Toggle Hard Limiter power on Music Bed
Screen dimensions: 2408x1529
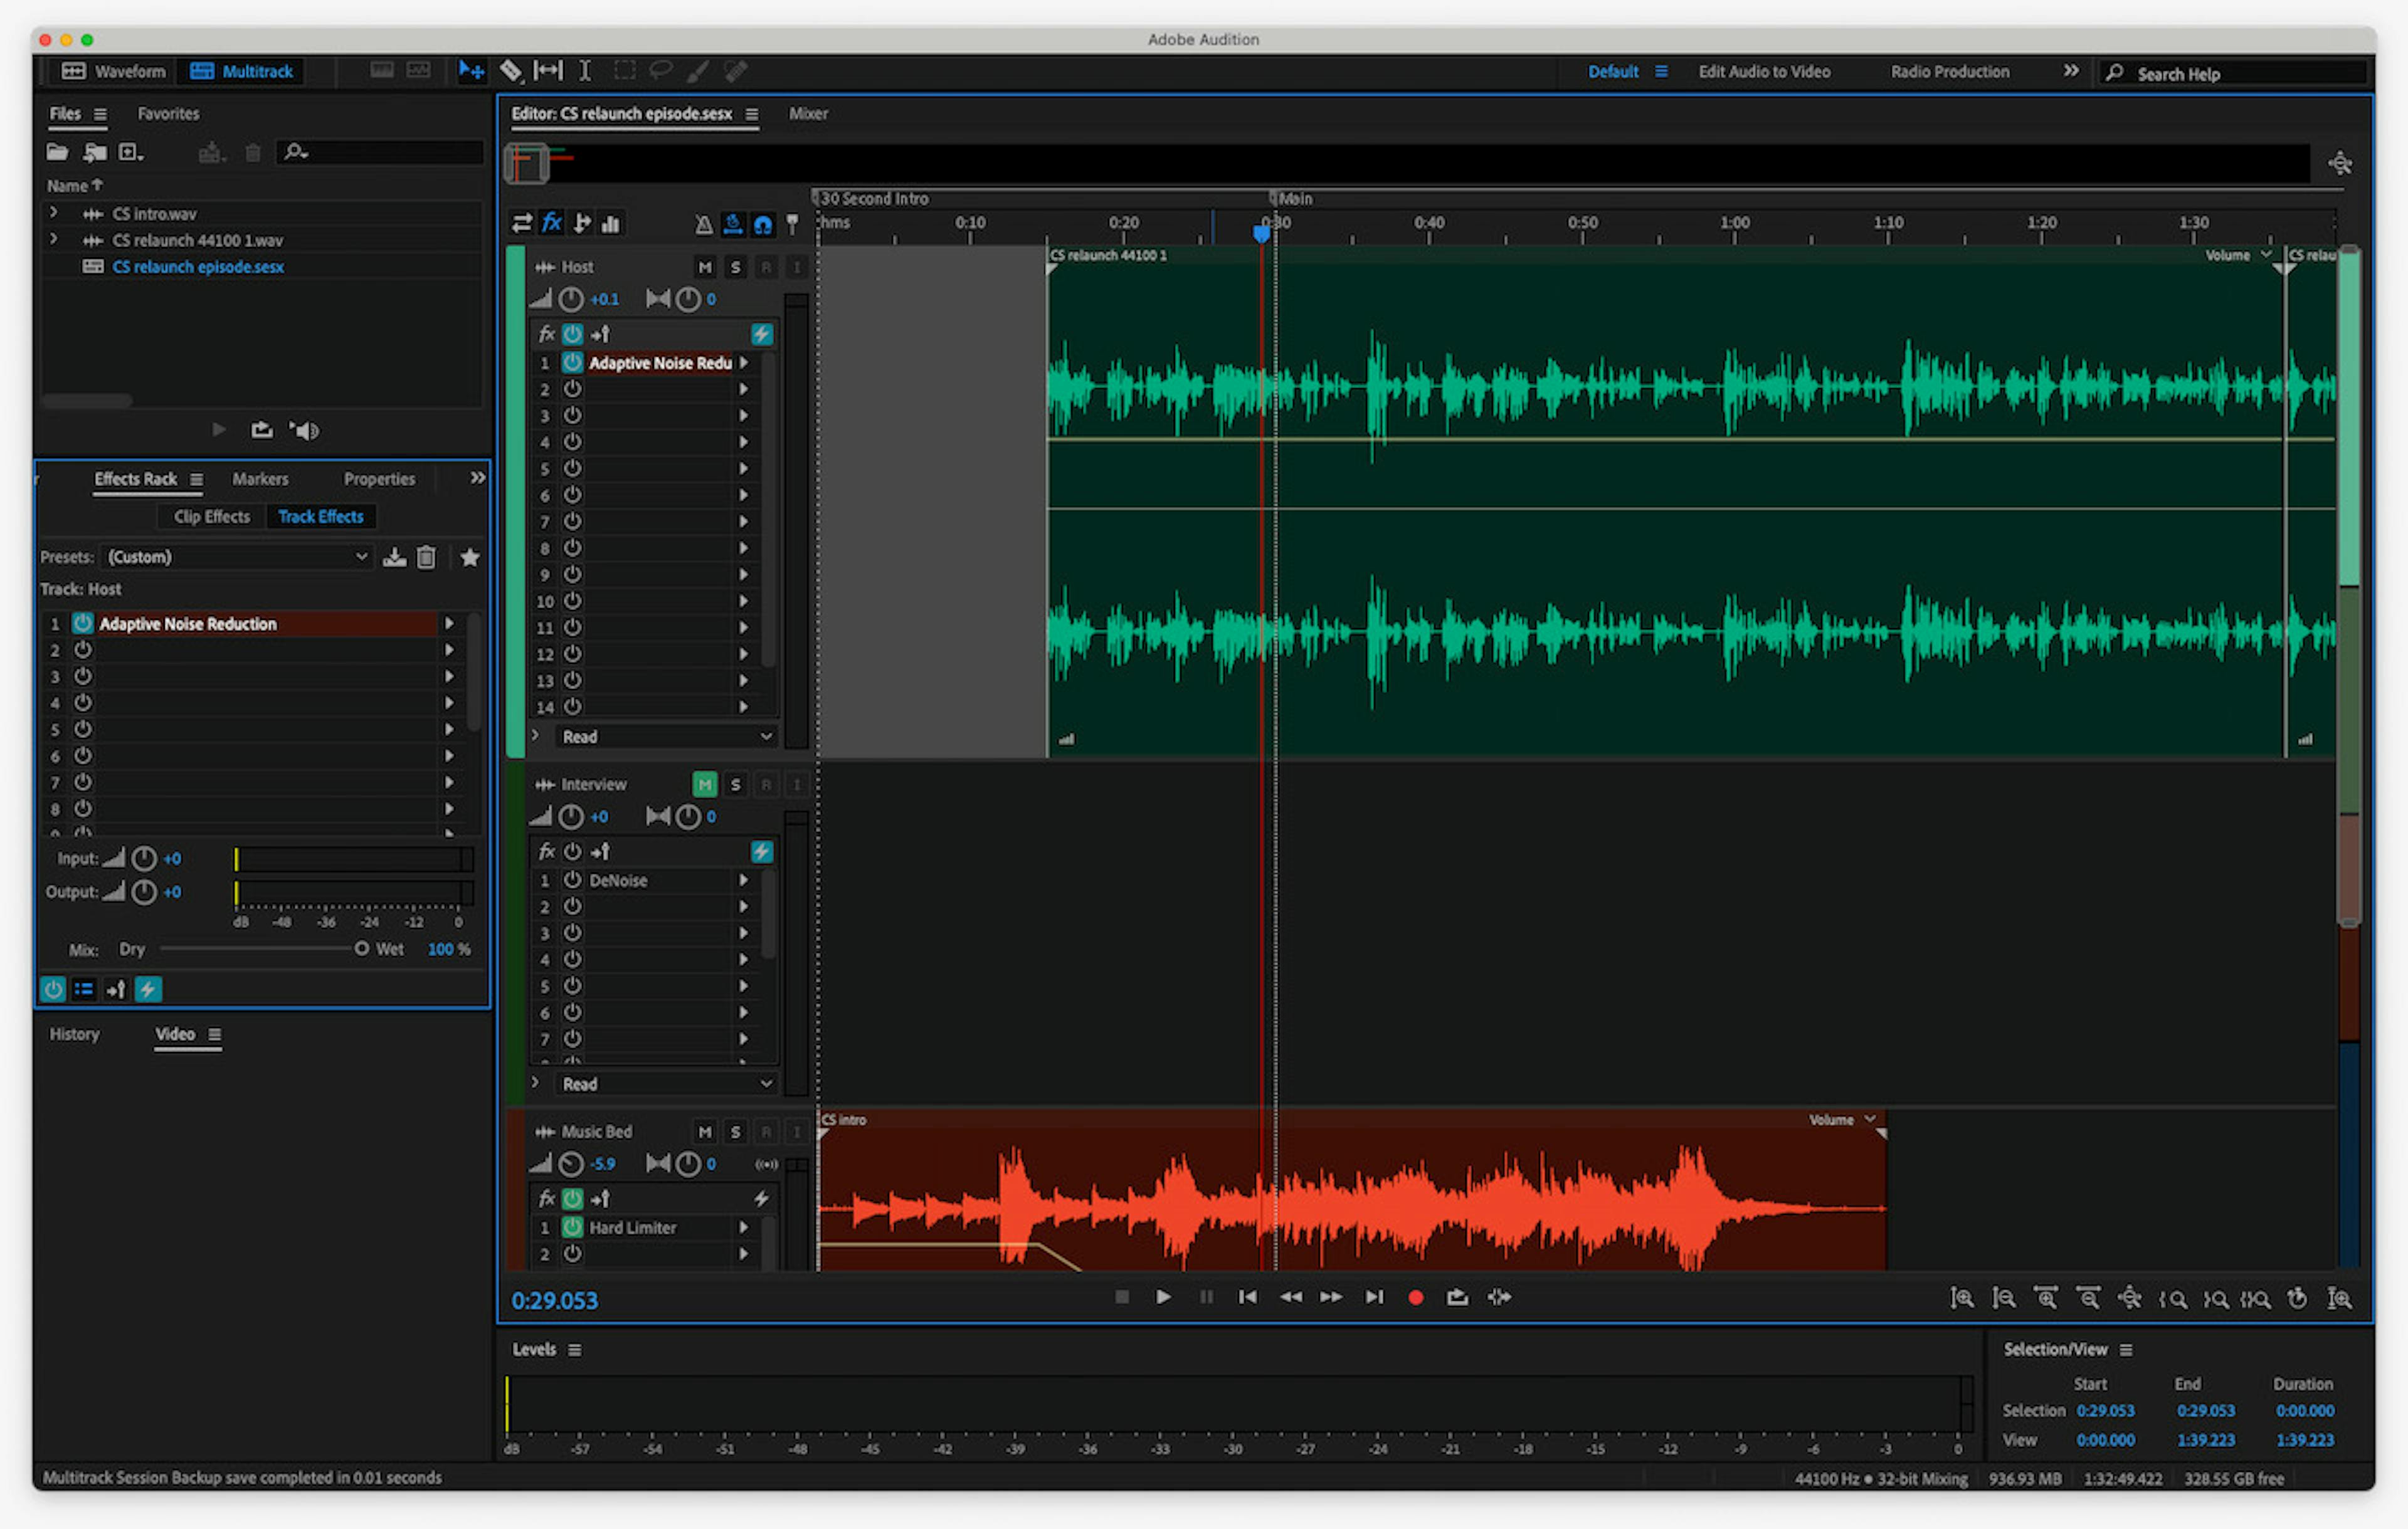(x=572, y=1227)
